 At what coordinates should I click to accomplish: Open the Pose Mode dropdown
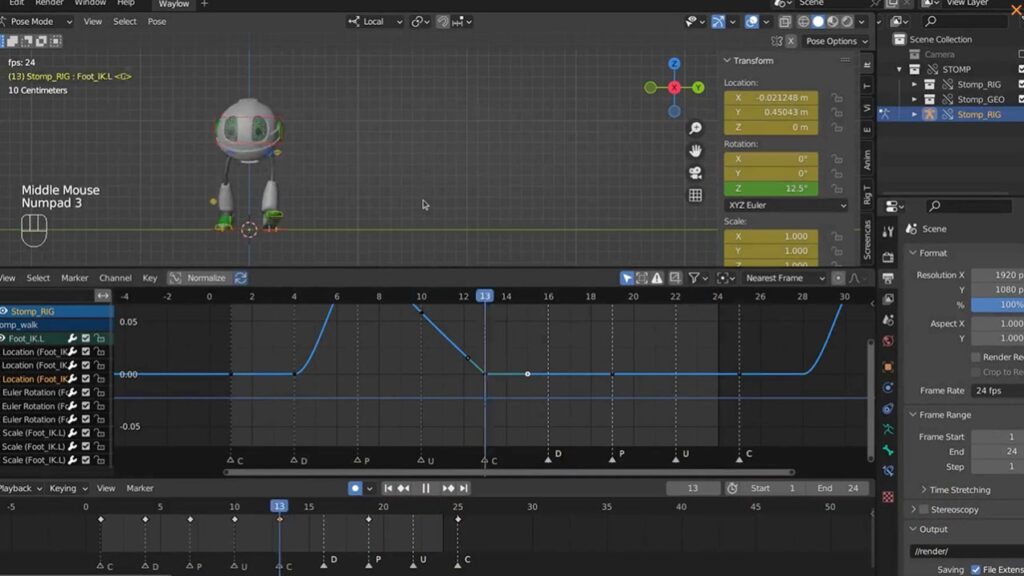coord(37,22)
